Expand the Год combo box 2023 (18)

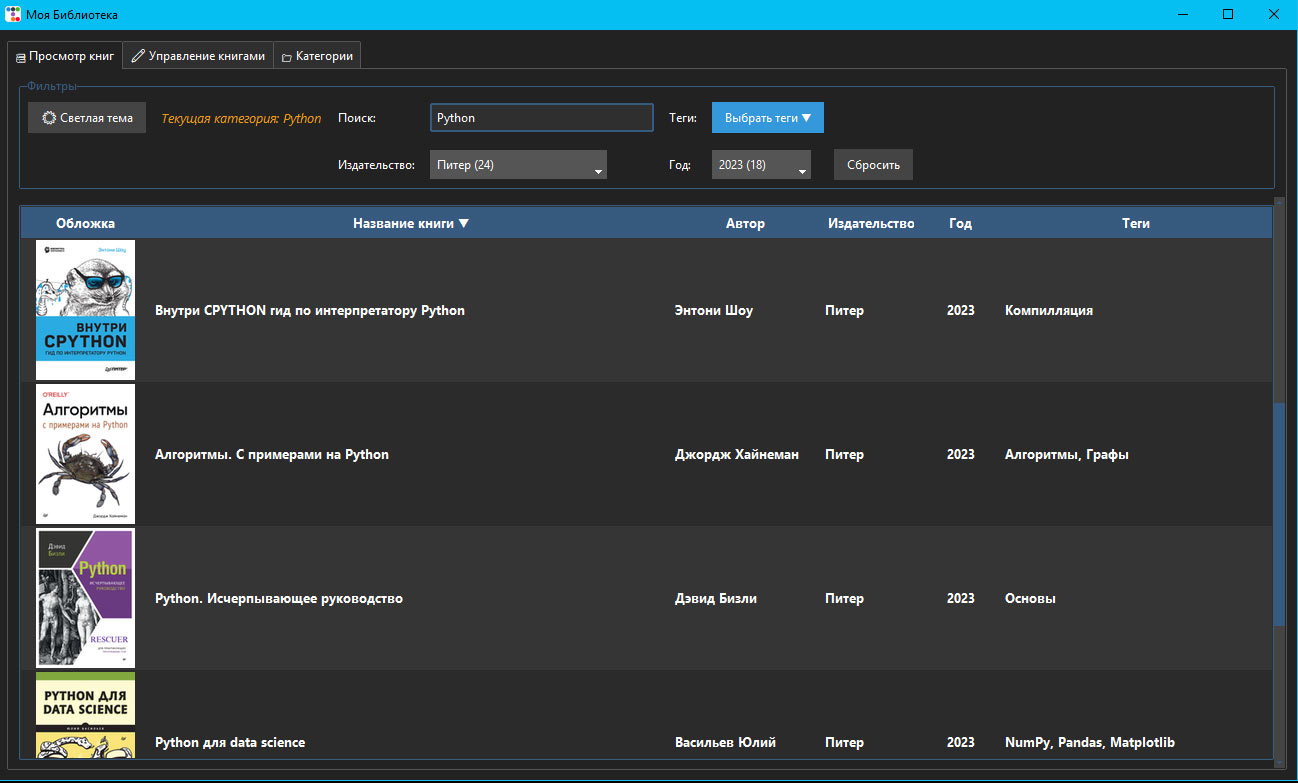pyautogui.click(x=761, y=165)
